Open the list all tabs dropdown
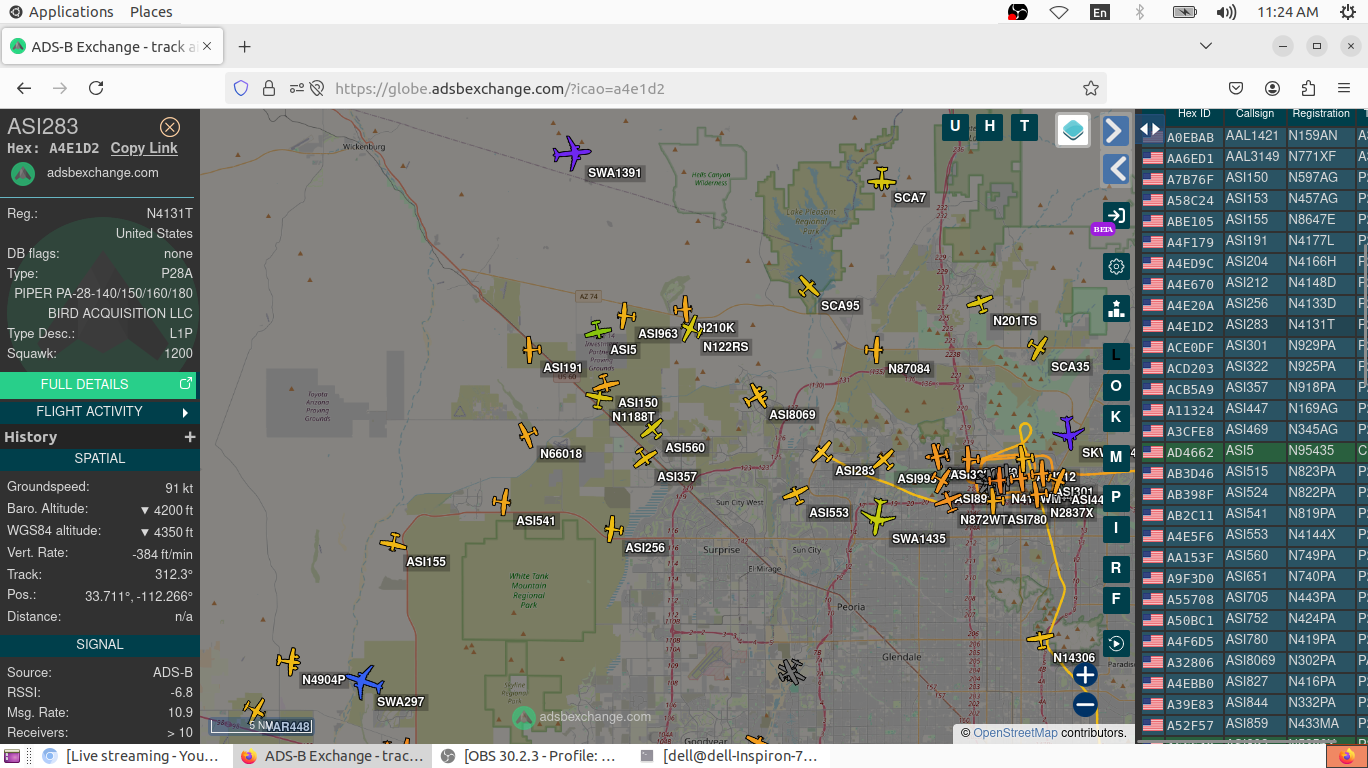 [1206, 46]
